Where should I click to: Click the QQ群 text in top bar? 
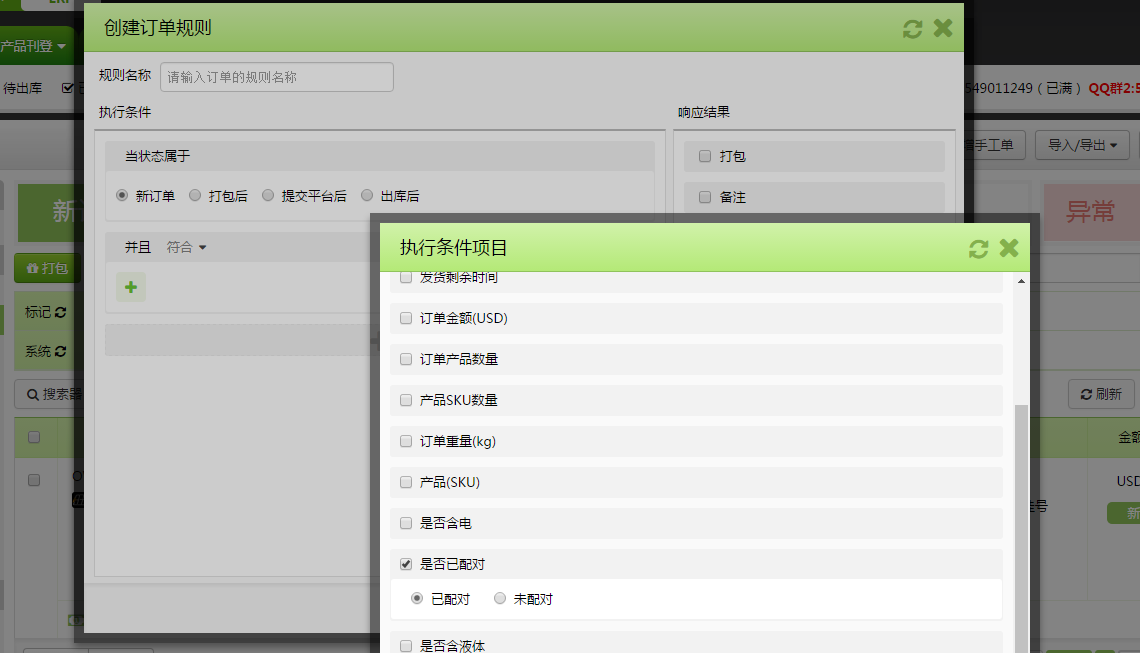(1114, 88)
